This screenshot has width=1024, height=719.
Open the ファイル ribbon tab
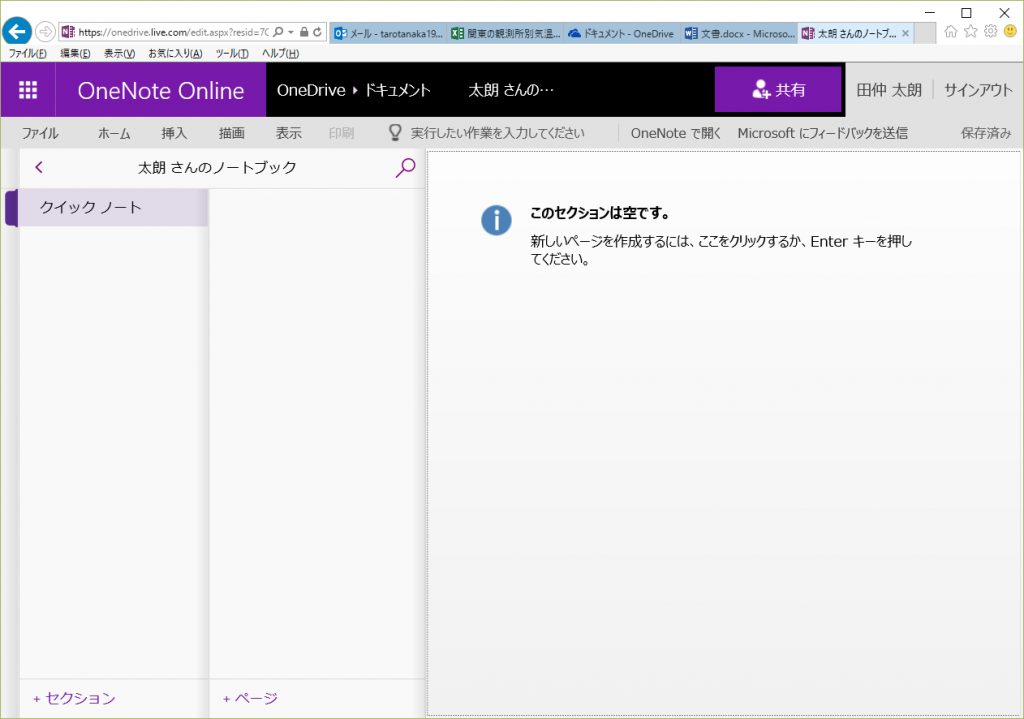click(x=40, y=133)
